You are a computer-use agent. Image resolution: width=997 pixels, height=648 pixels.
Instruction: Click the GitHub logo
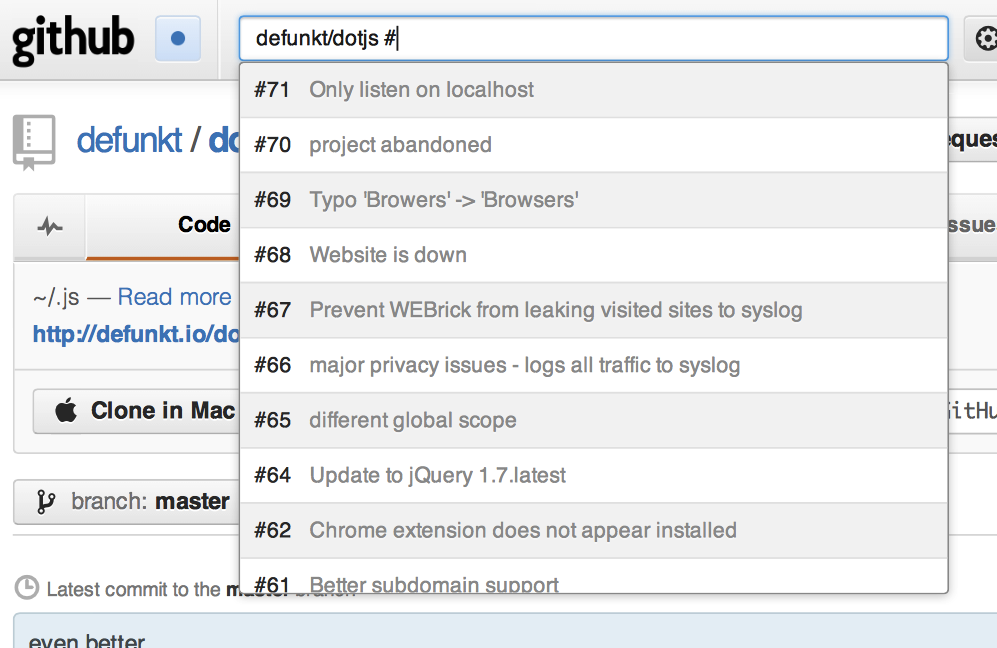pos(72,39)
